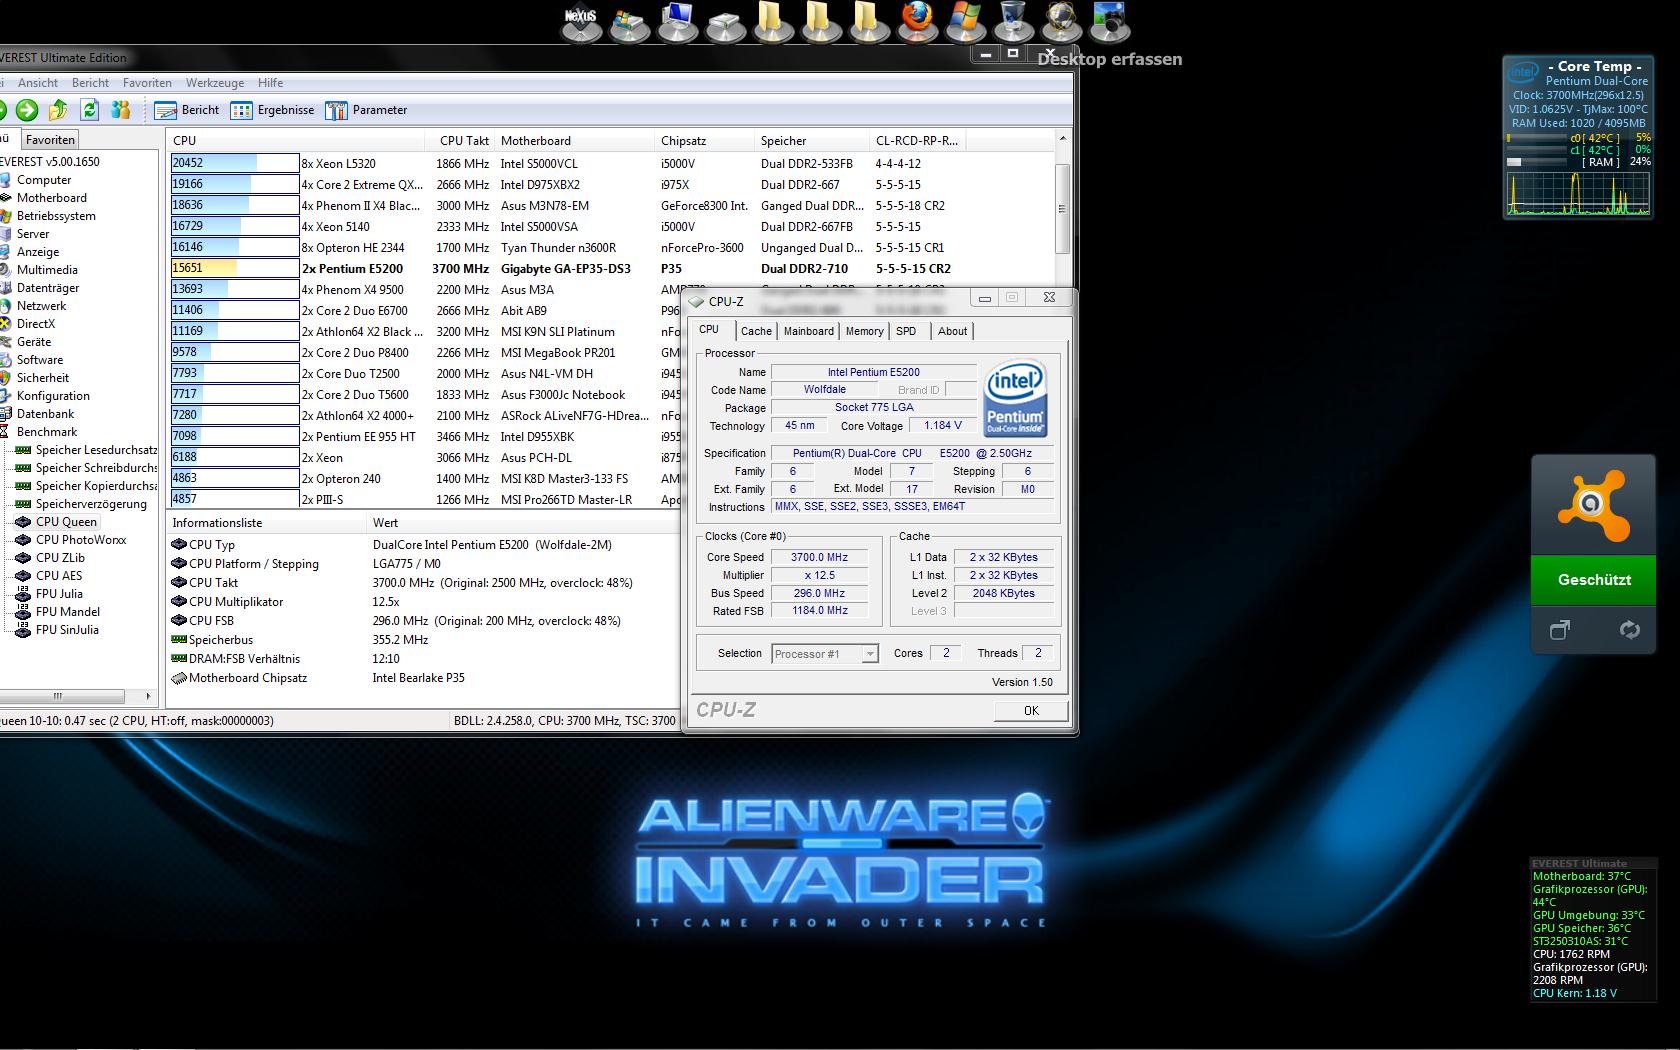Image resolution: width=1680 pixels, height=1050 pixels.
Task: Click the Core Speed value field in CPU-Z
Action: 819,558
